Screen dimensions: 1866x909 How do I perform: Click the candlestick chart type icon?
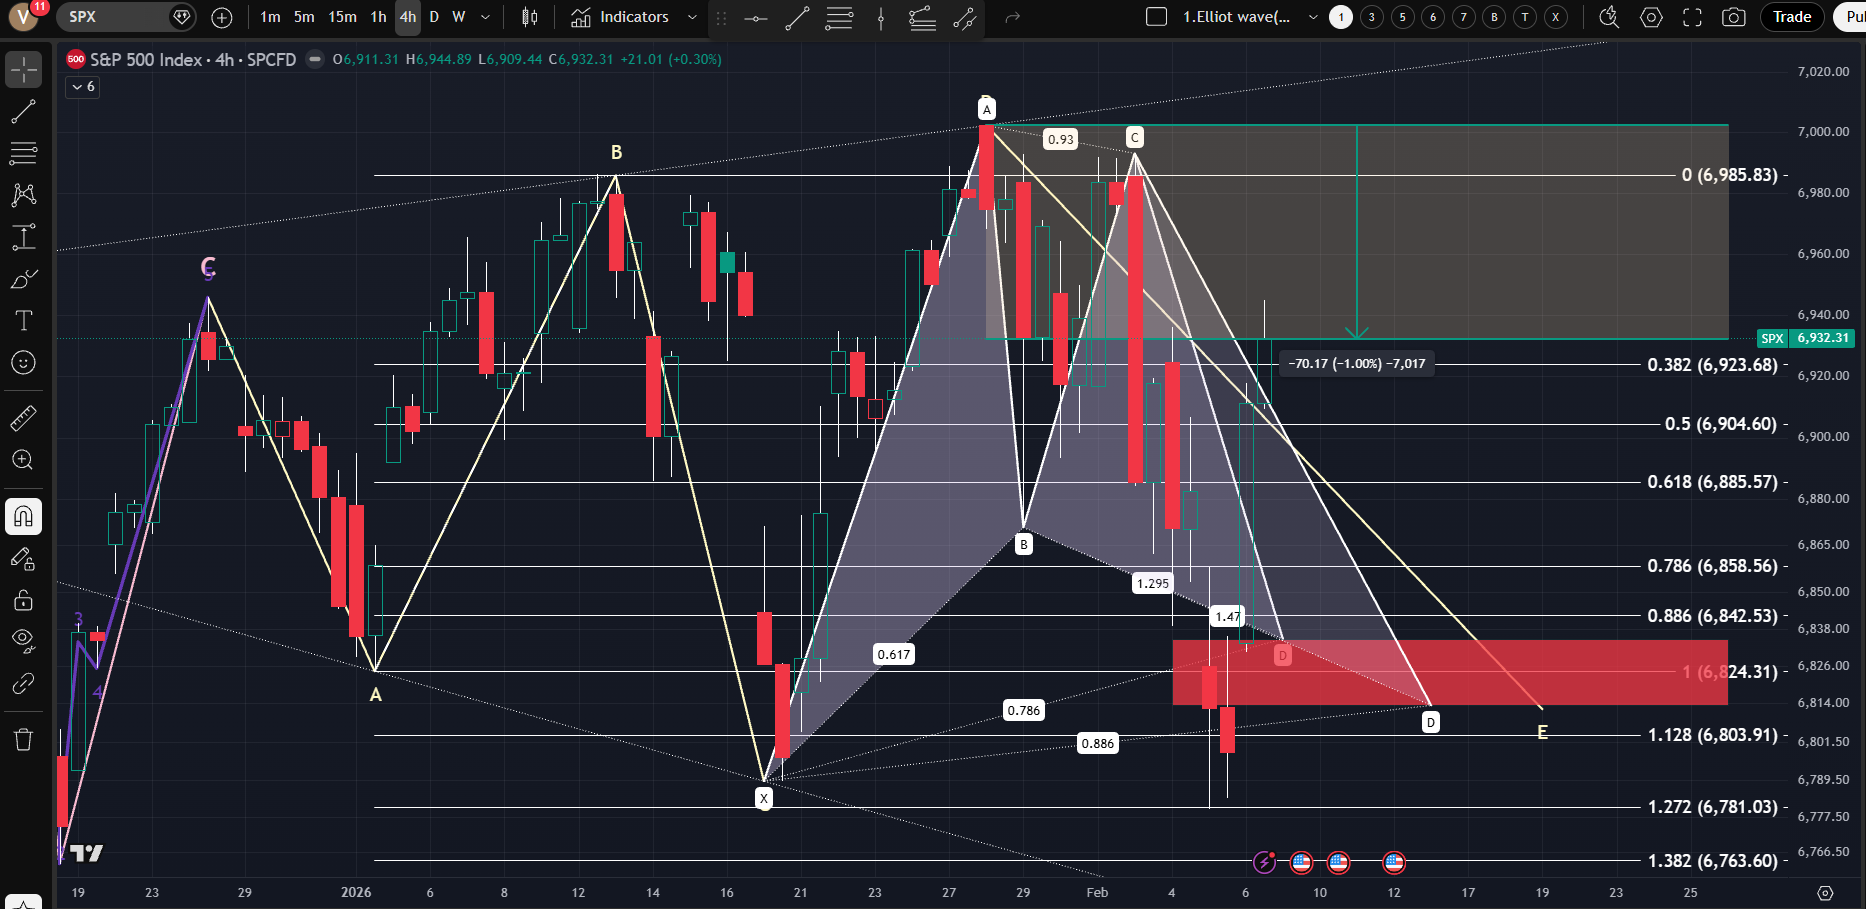(530, 17)
